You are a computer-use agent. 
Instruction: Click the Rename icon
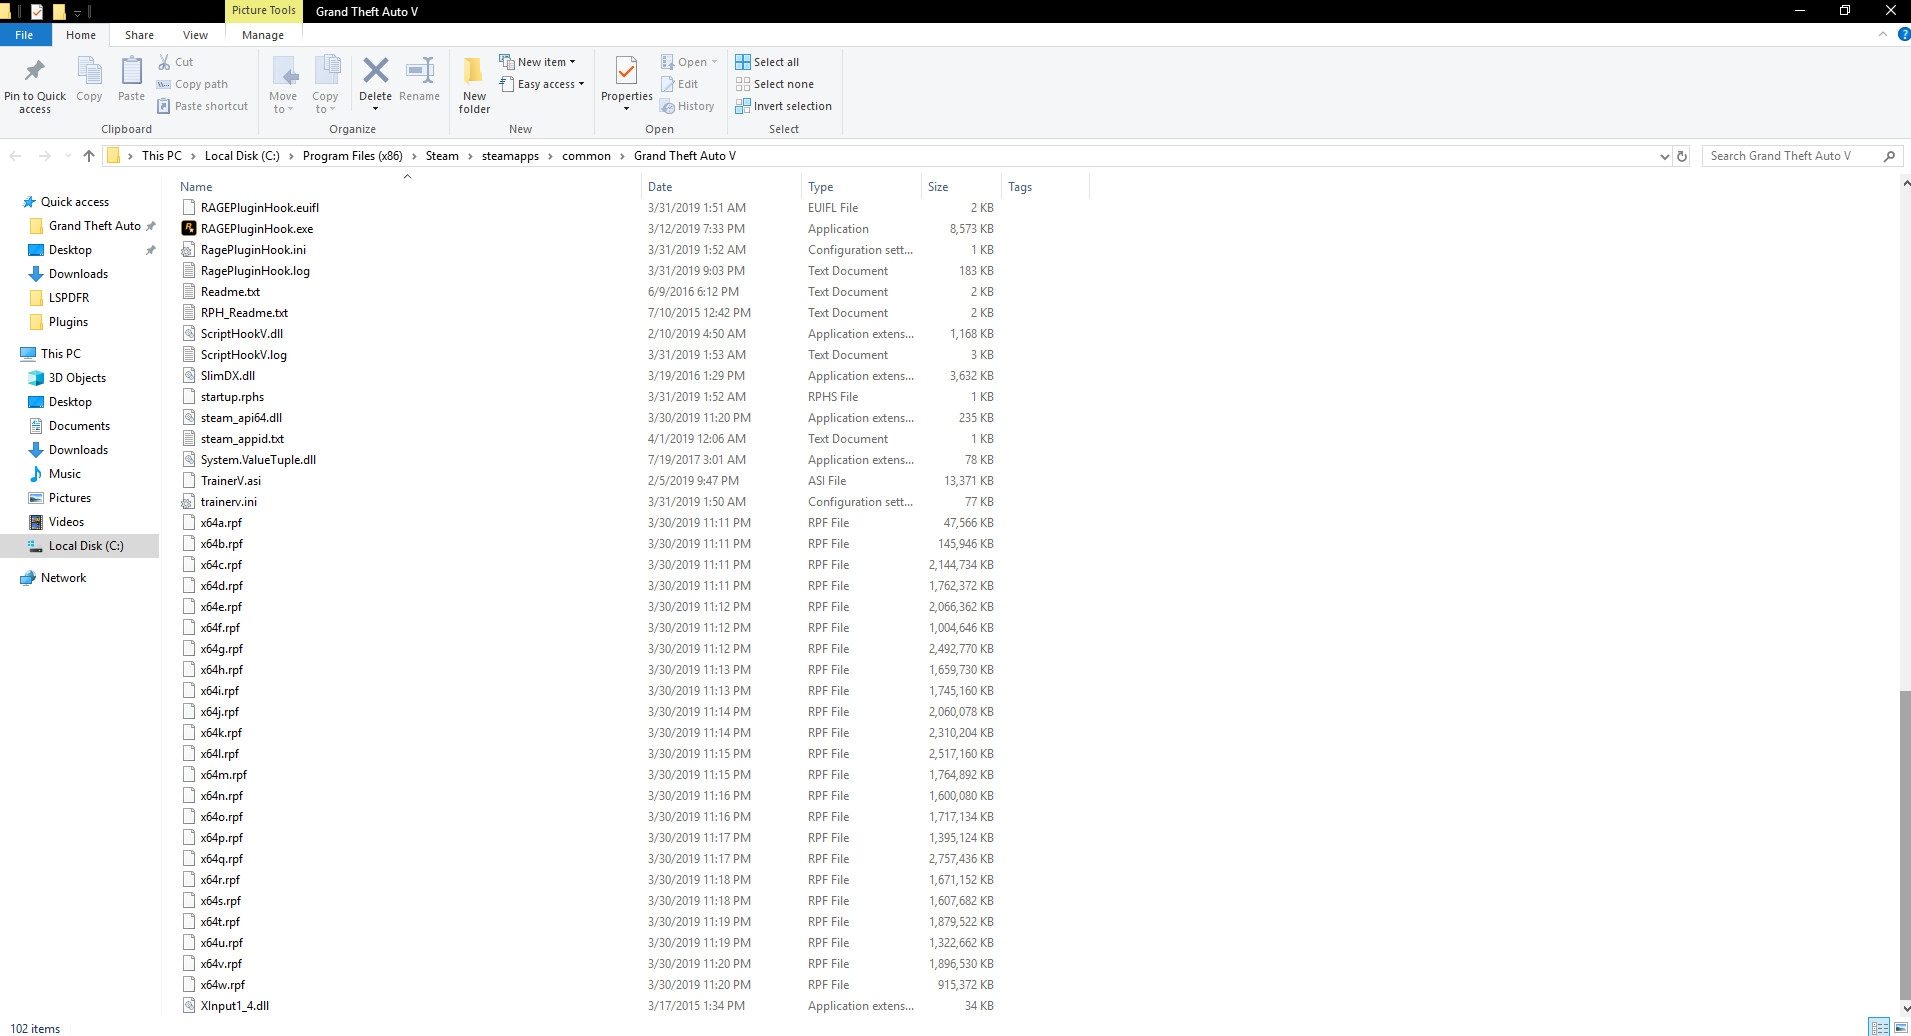(x=420, y=70)
